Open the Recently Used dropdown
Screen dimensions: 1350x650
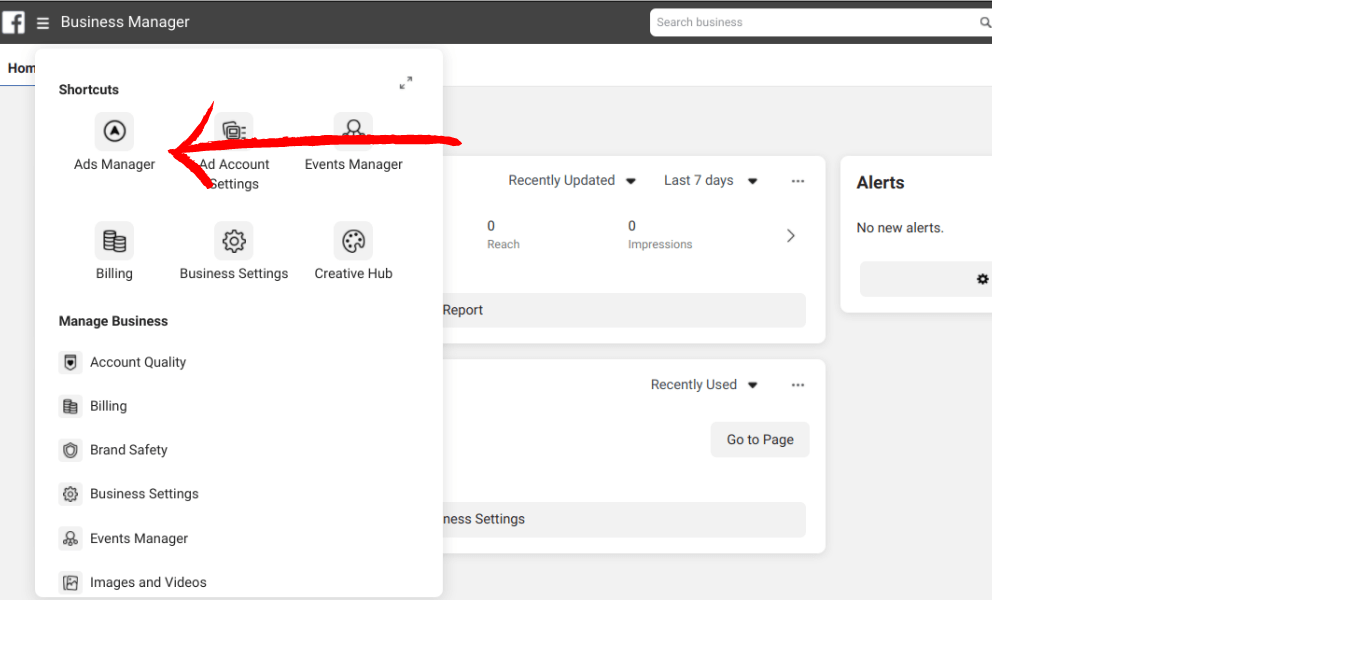pos(704,385)
